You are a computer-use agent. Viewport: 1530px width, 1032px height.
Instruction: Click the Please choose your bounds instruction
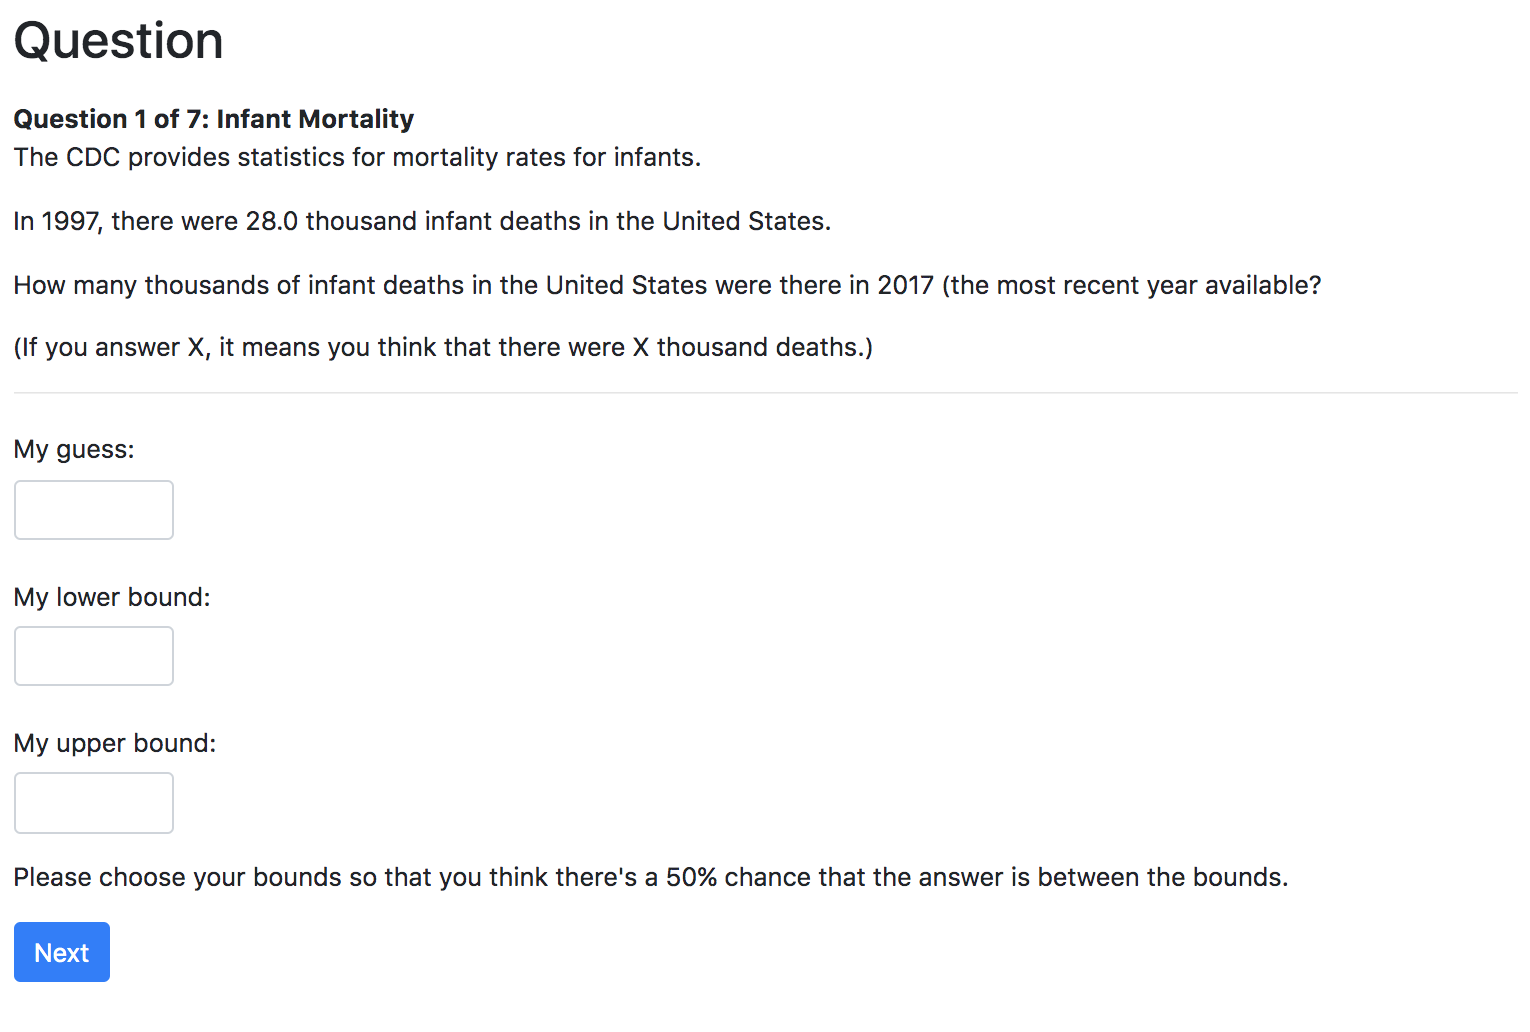coord(651,877)
